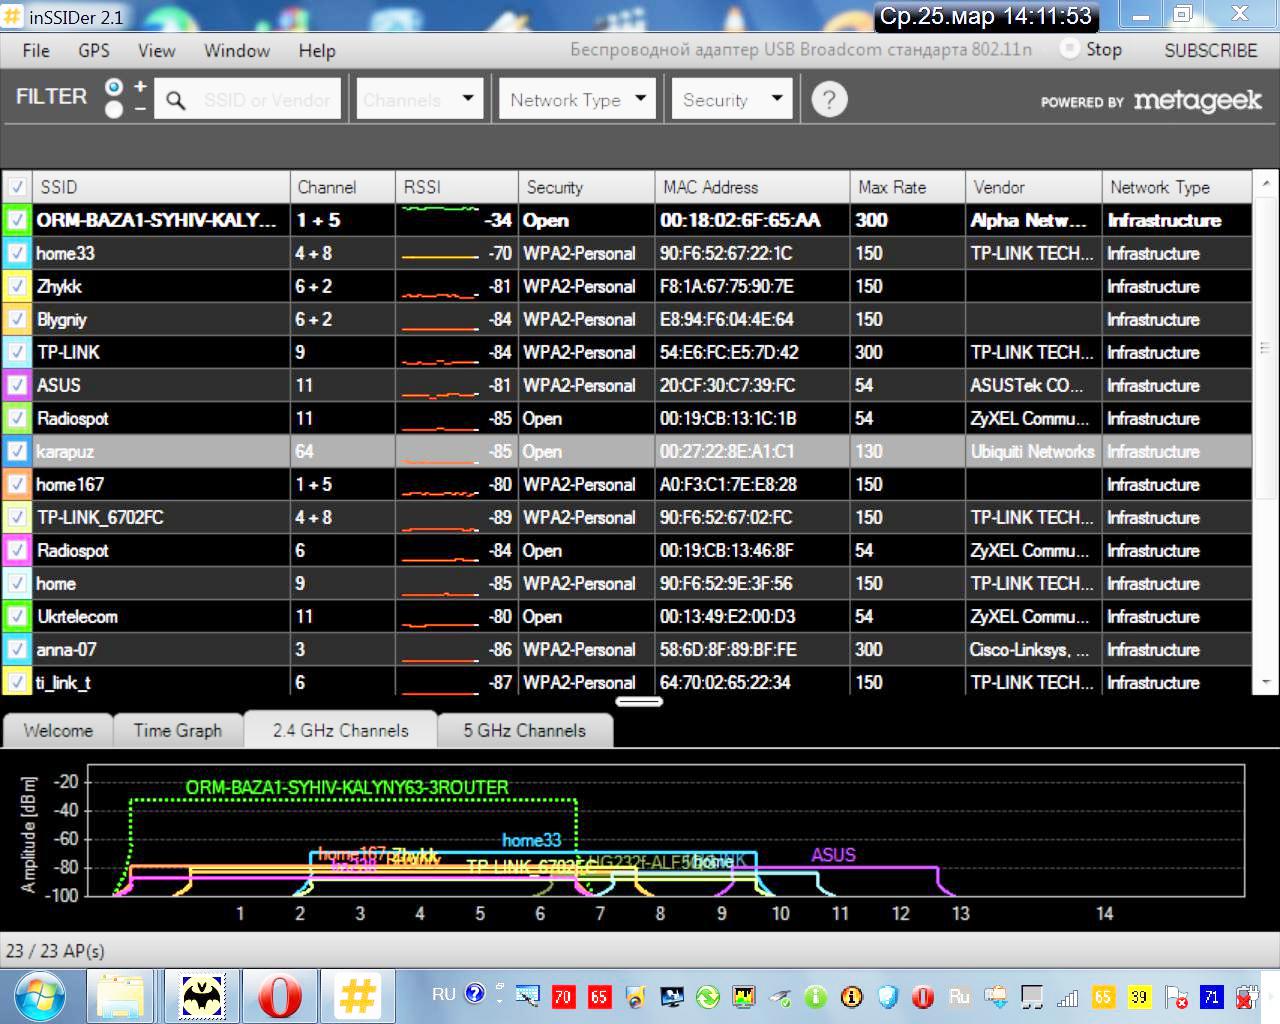Open the Welcome tab

click(x=58, y=730)
